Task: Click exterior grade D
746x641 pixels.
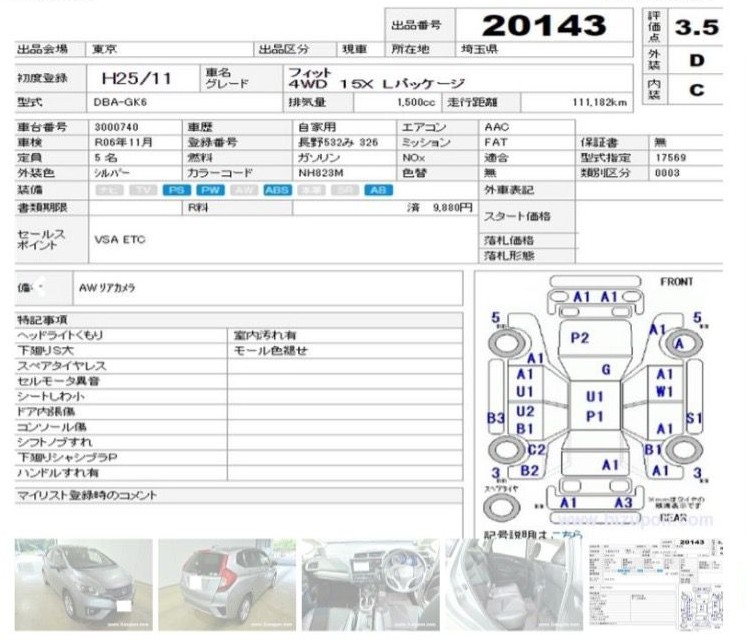Action: point(697,60)
